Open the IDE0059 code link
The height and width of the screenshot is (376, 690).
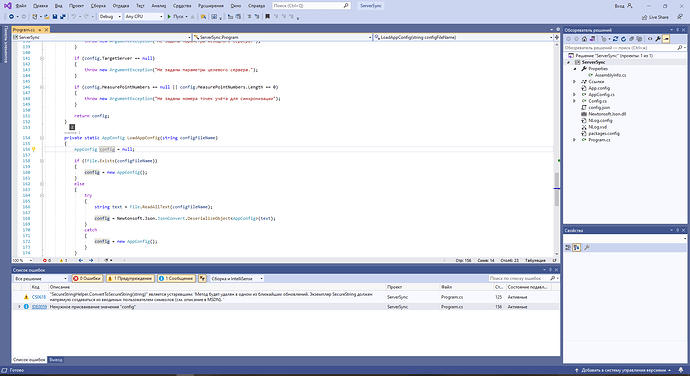[39, 307]
